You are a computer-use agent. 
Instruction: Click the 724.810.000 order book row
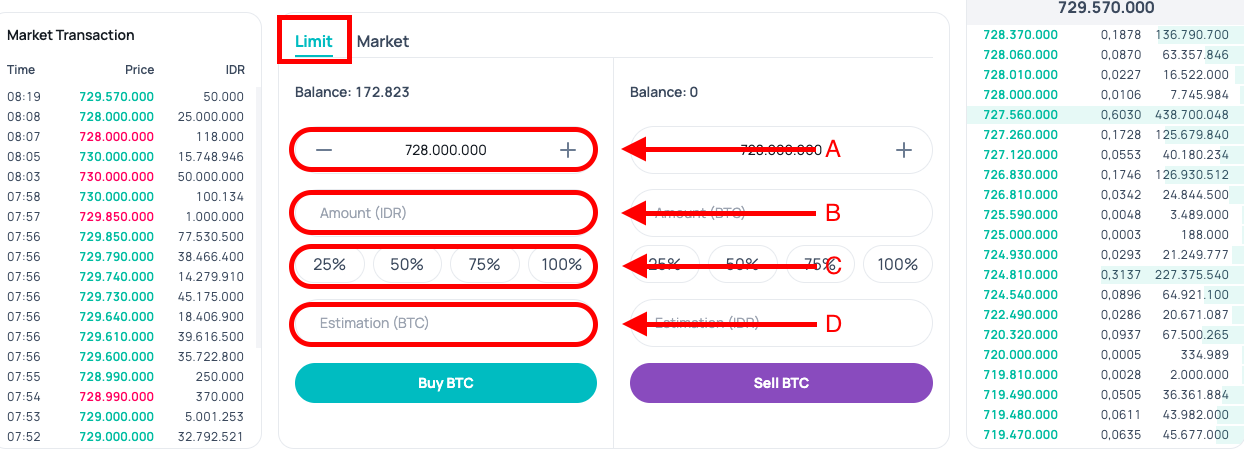1105,275
